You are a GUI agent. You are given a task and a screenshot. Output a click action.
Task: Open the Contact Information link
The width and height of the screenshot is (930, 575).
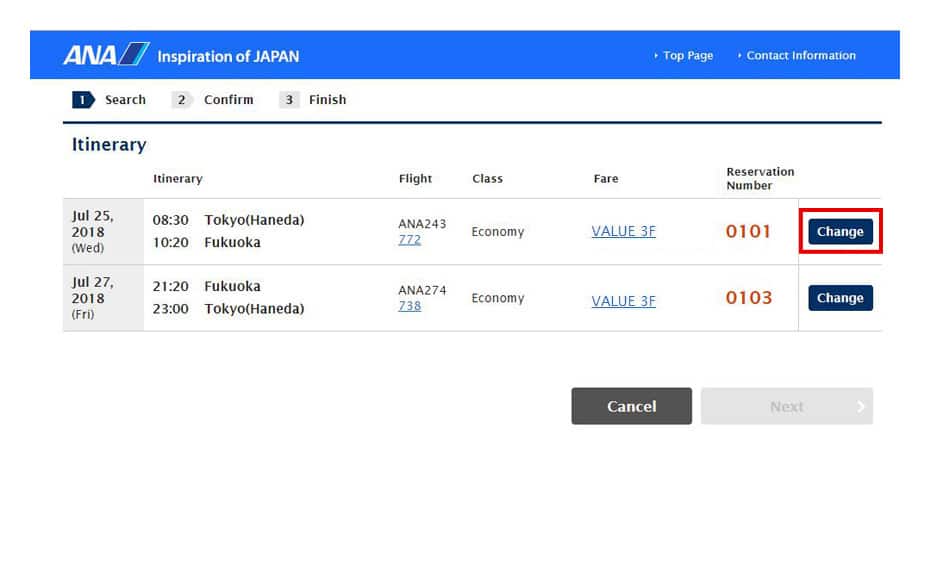(800, 56)
